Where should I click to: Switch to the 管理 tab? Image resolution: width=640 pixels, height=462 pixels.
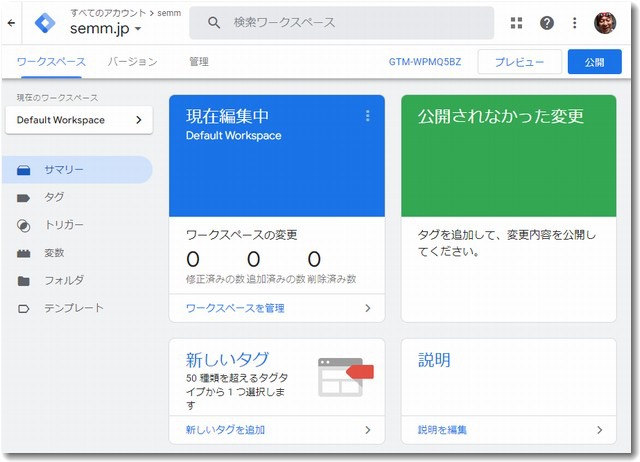(x=199, y=62)
